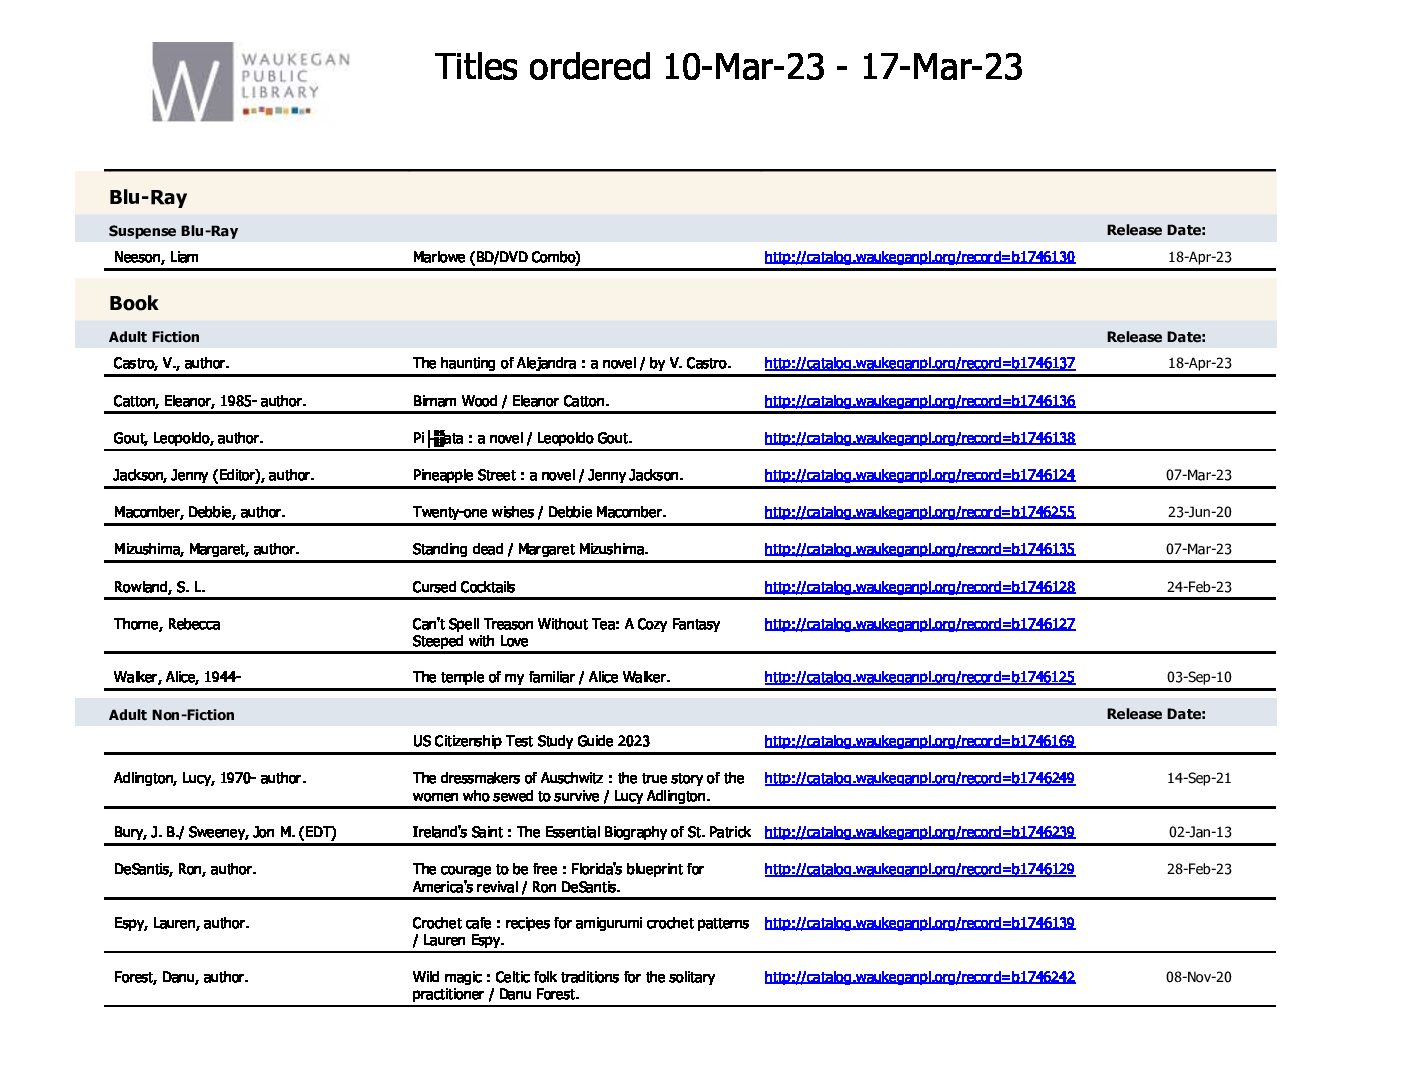Click release date 24-Feb-23 for Cursed Cocktails
This screenshot has height=1088, width=1408.
pos(1199,587)
